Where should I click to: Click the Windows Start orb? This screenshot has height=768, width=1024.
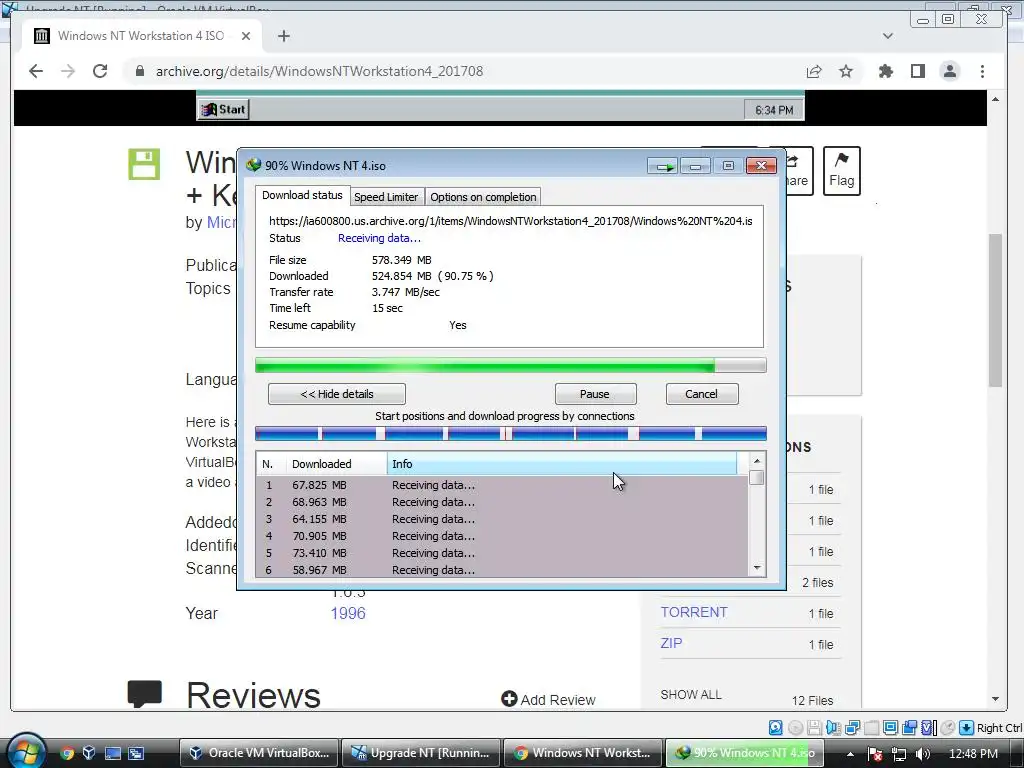point(26,751)
